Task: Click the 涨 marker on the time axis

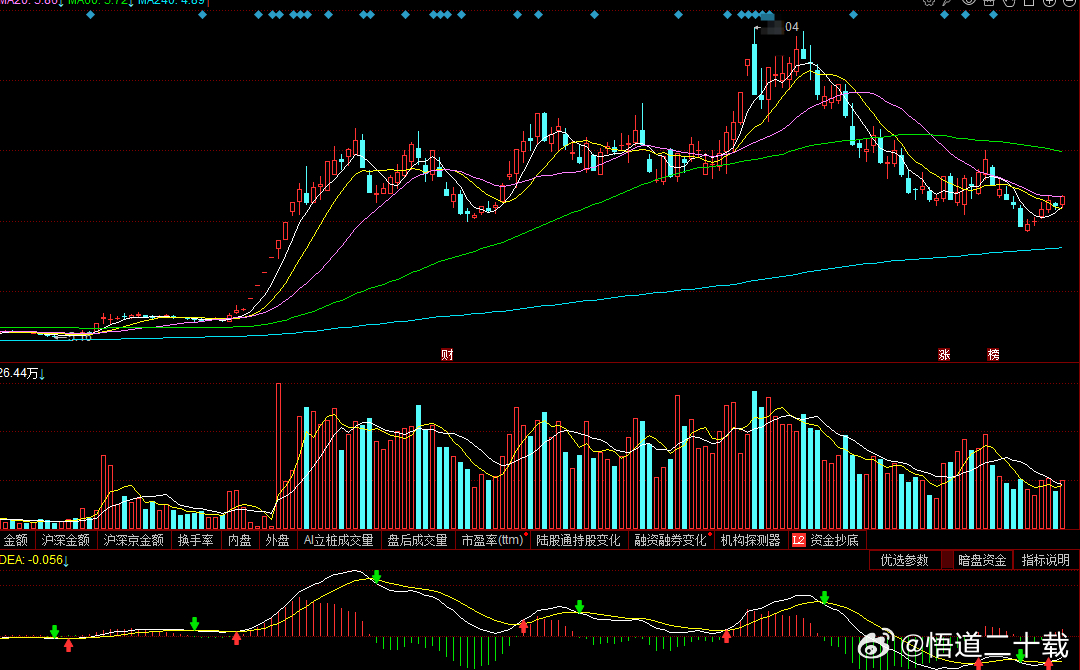Action: pyautogui.click(x=944, y=355)
